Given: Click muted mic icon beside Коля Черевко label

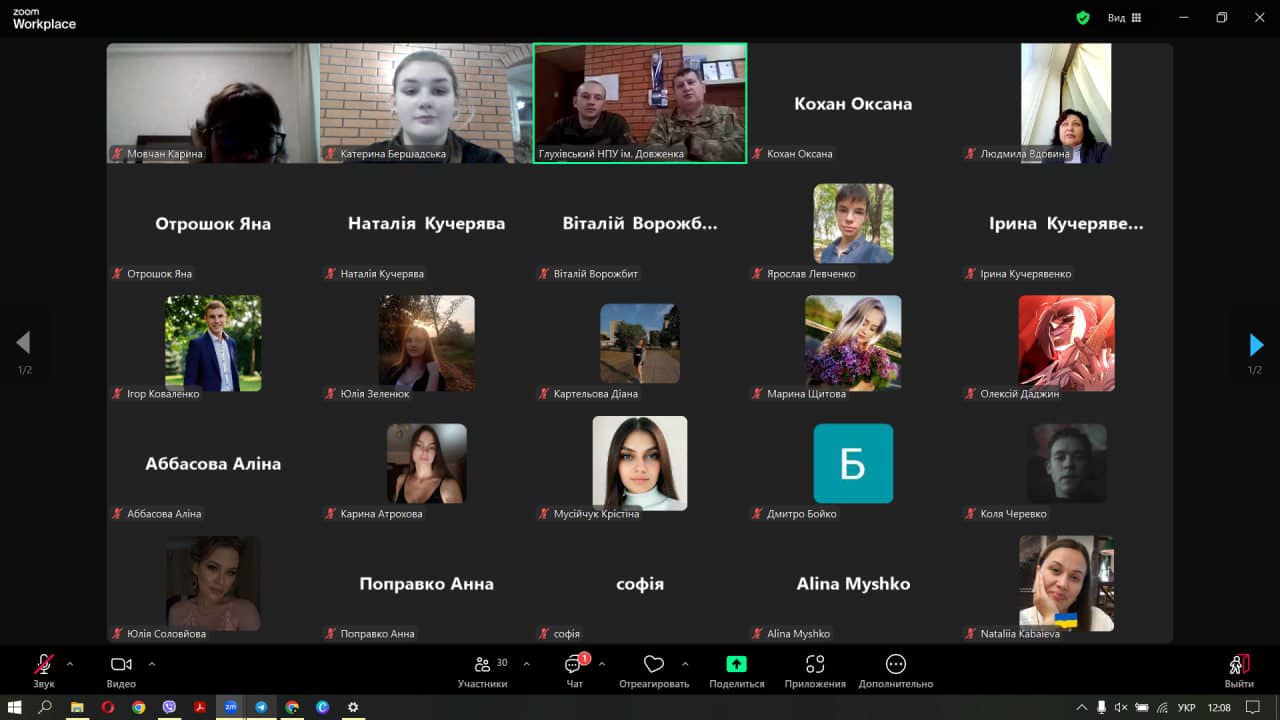Looking at the screenshot, I should pos(971,514).
